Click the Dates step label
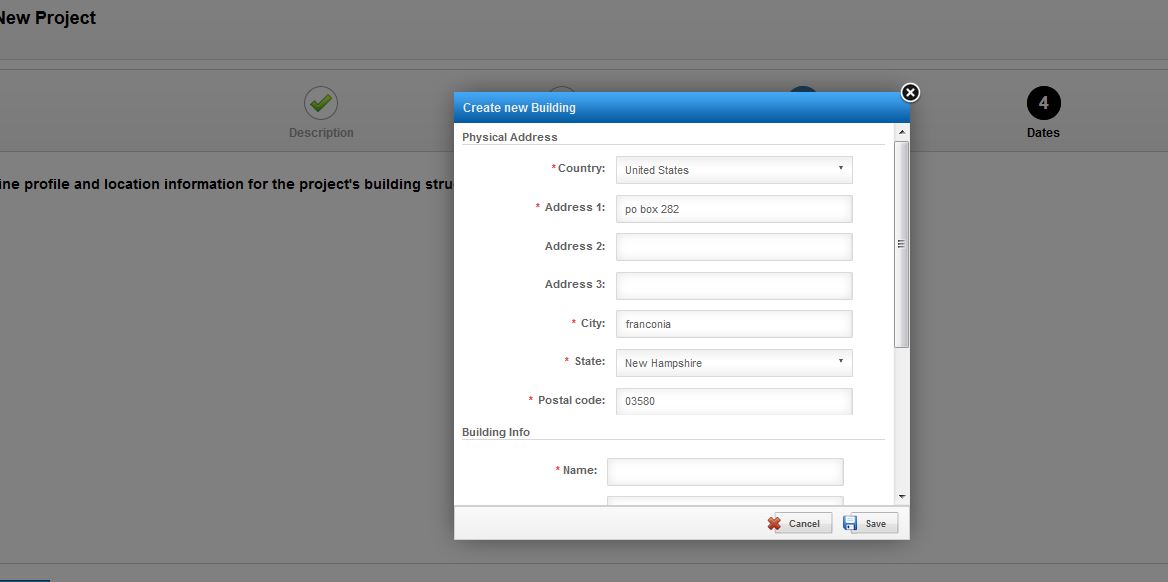This screenshot has width=1168, height=582. pos(1043,133)
